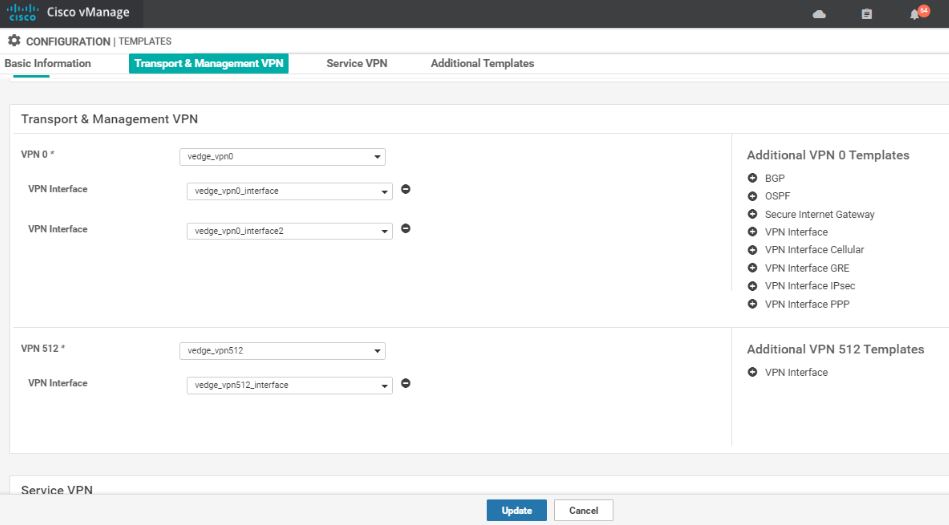Open the vedge_vpn512 template dropdown

pos(283,351)
